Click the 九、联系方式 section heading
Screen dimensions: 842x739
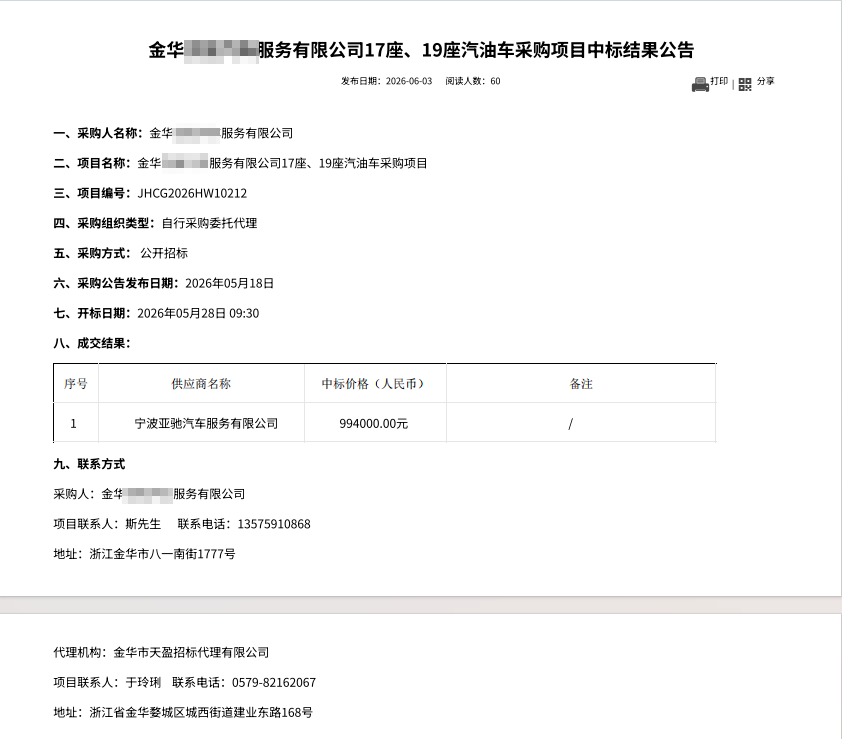pos(89,464)
